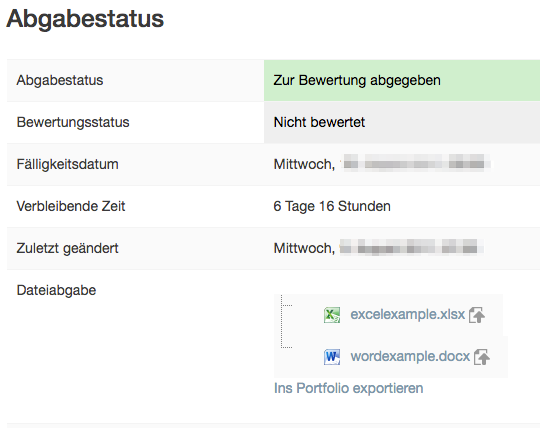
Task: Click the Dateiabgabe row label
Action: (56, 290)
